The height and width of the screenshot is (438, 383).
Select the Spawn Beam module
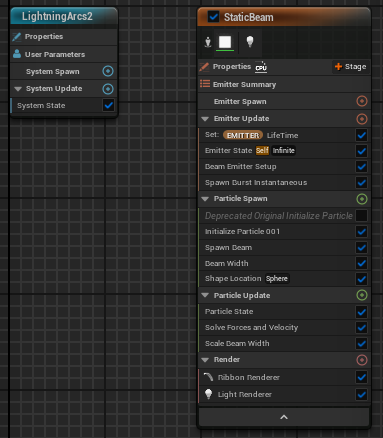pos(284,247)
